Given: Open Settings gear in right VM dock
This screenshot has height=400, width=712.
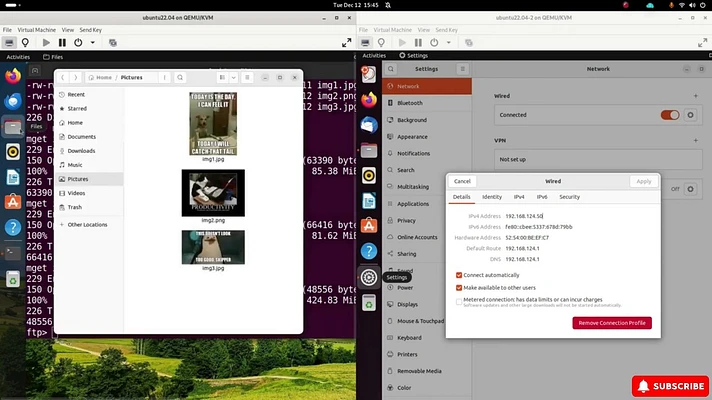Looking at the screenshot, I should [x=369, y=277].
